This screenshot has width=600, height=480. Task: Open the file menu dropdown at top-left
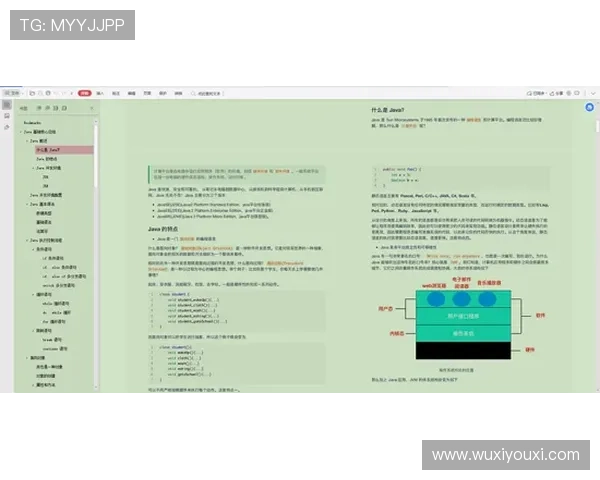13,93
